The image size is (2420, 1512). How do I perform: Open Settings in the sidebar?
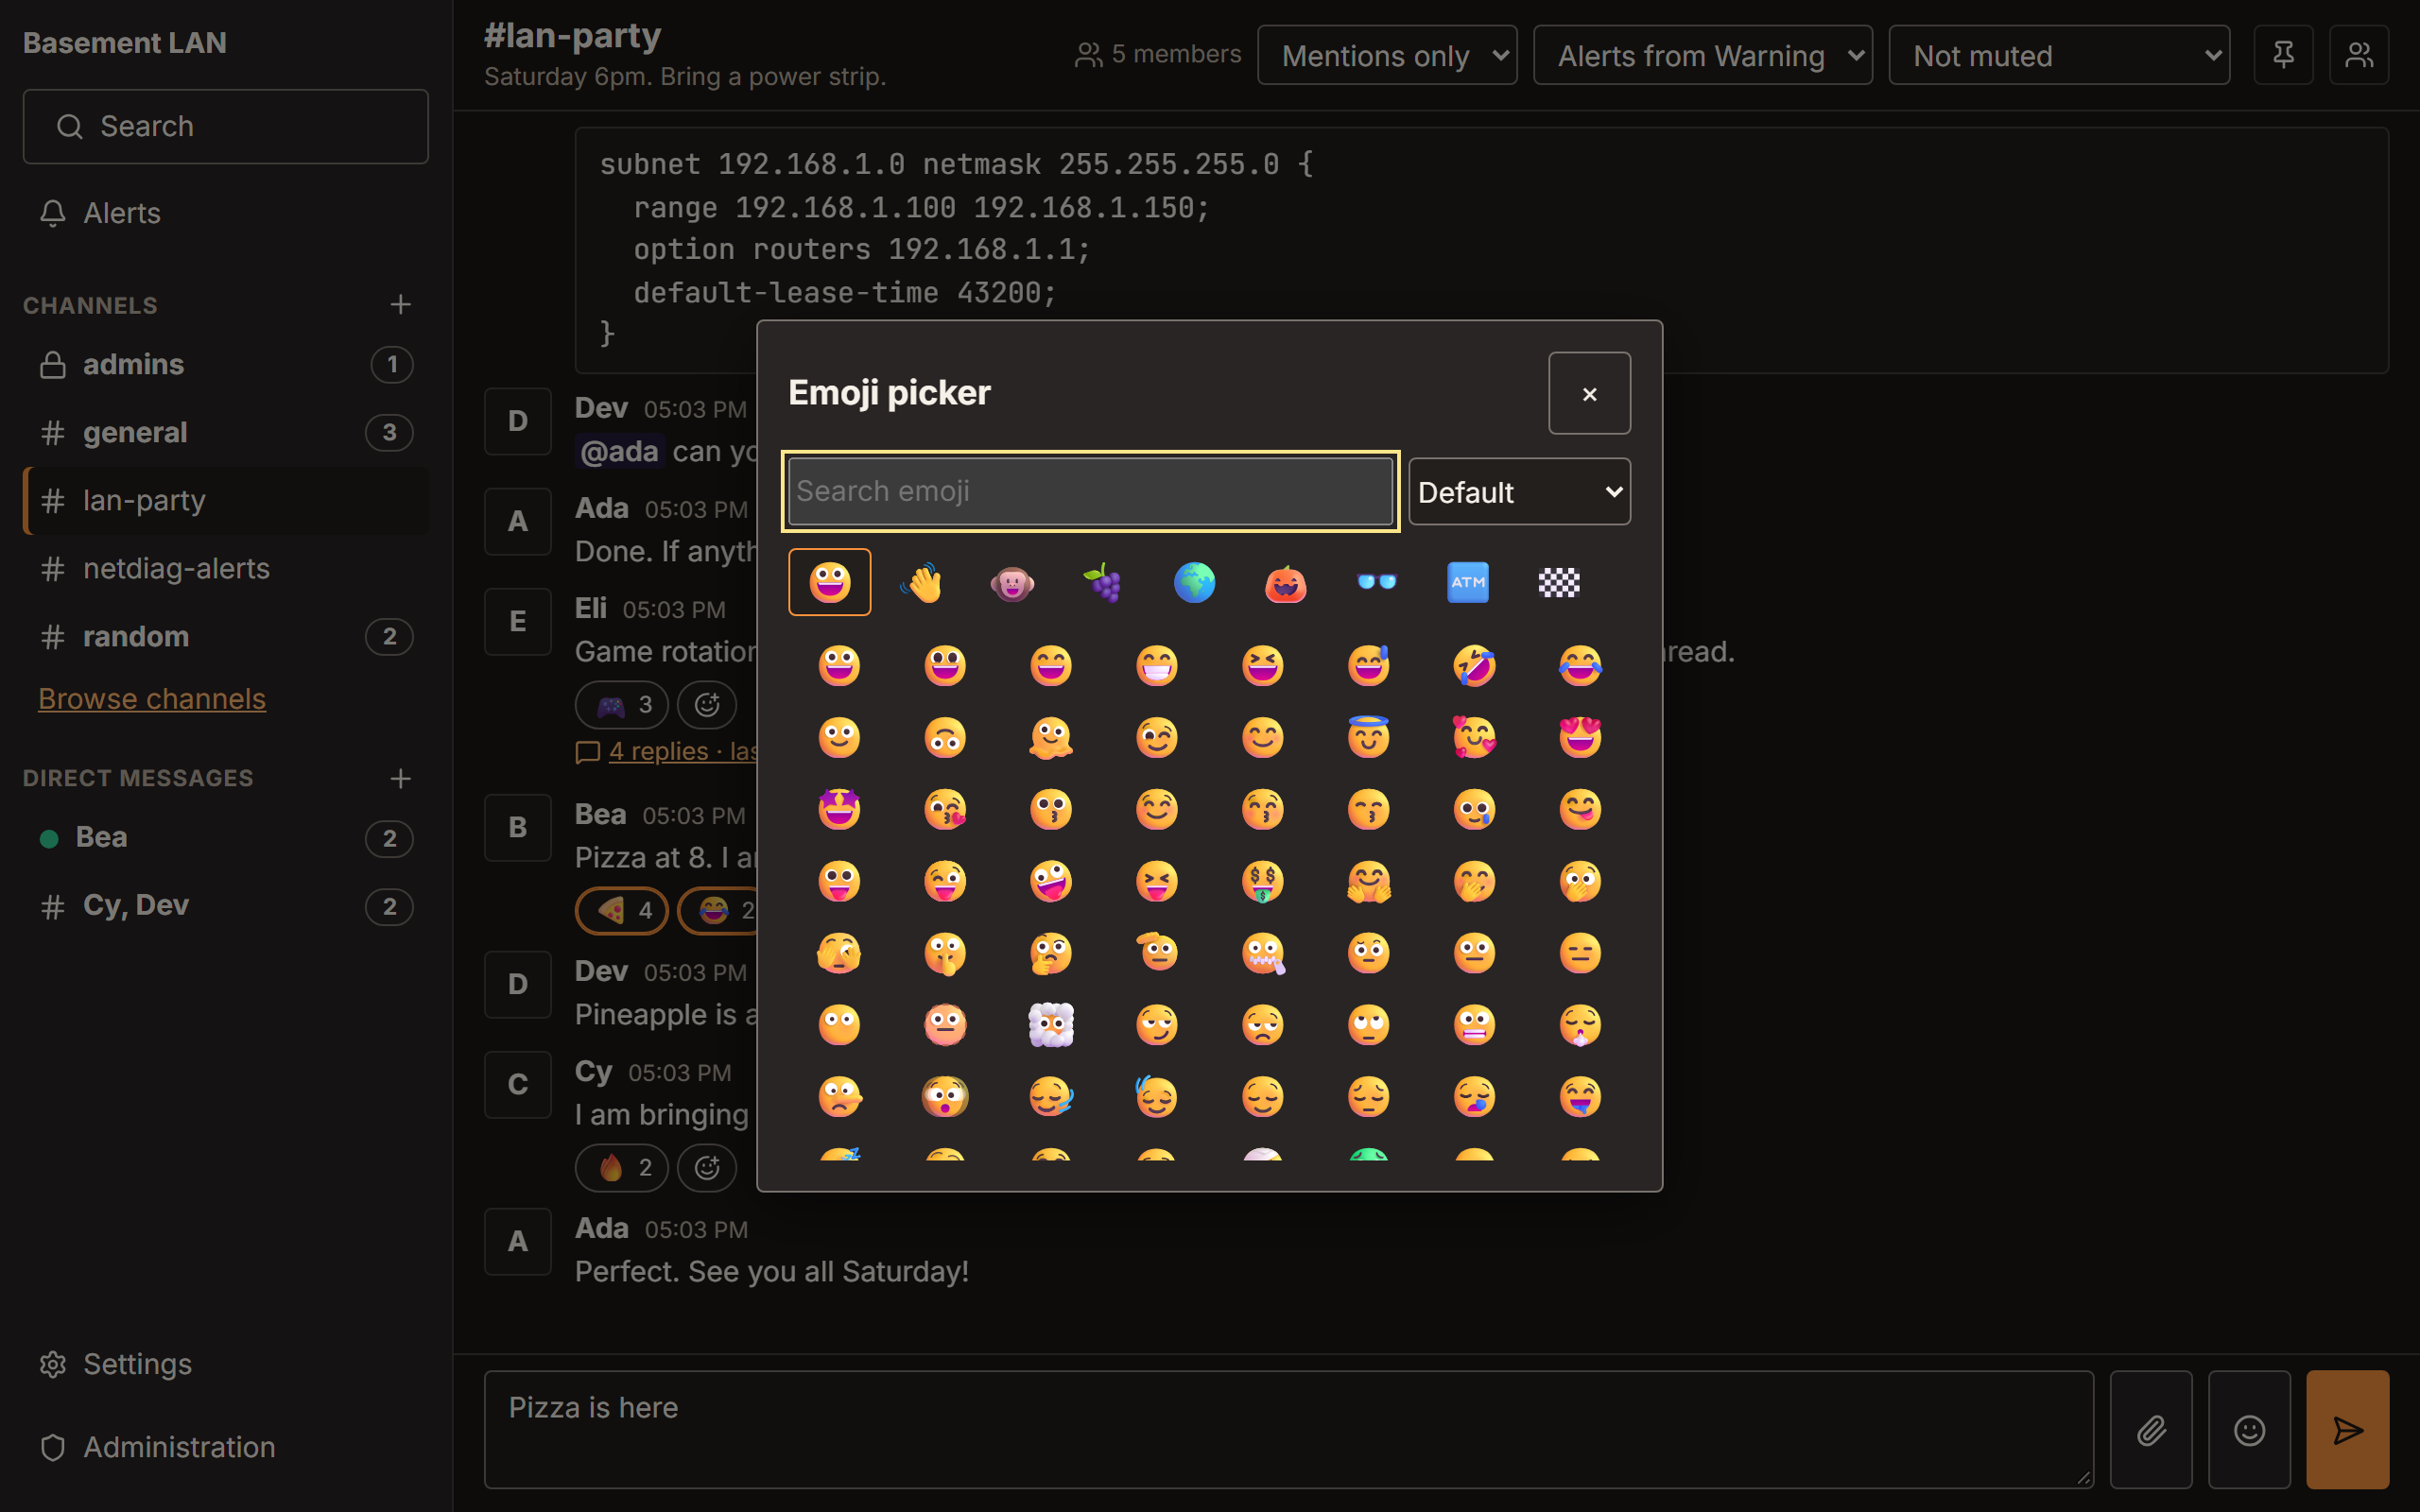click(x=226, y=1364)
